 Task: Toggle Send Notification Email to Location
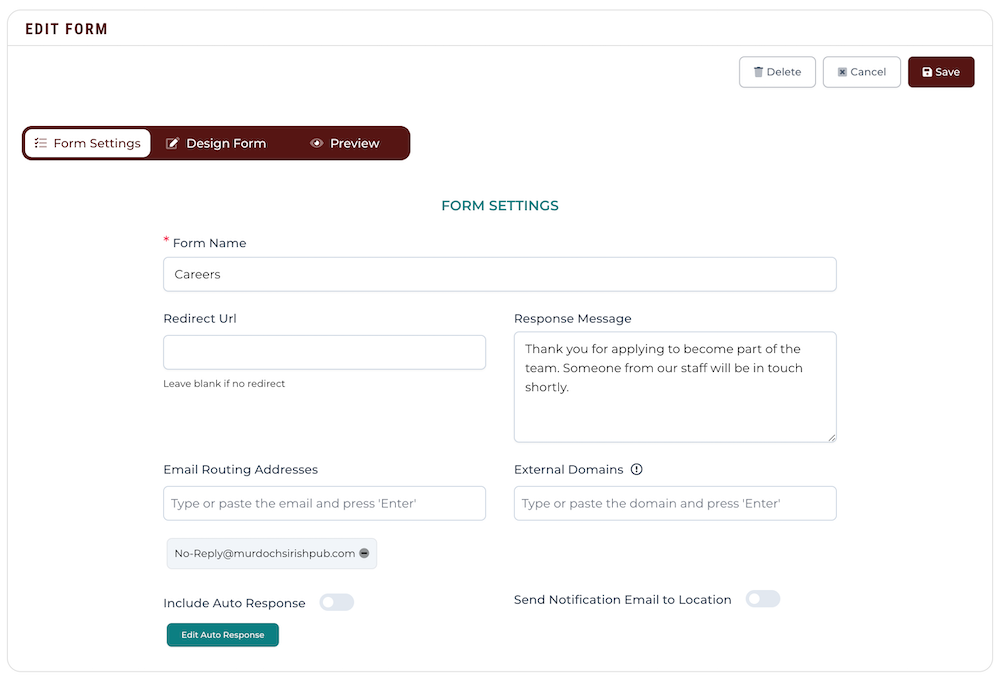(763, 599)
